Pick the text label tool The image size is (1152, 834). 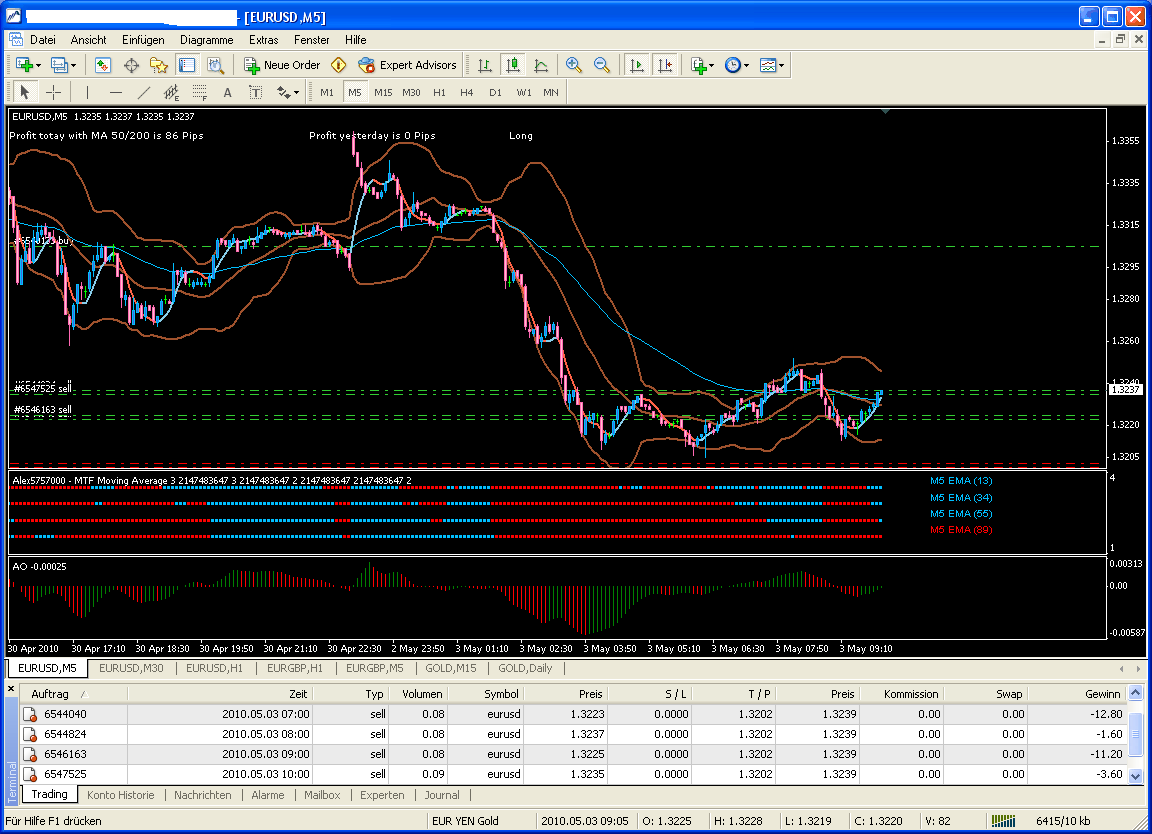coord(255,92)
